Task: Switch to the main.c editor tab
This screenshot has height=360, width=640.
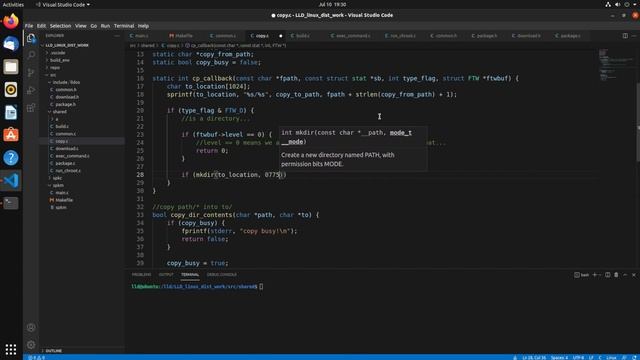Action: pyautogui.click(x=142, y=36)
